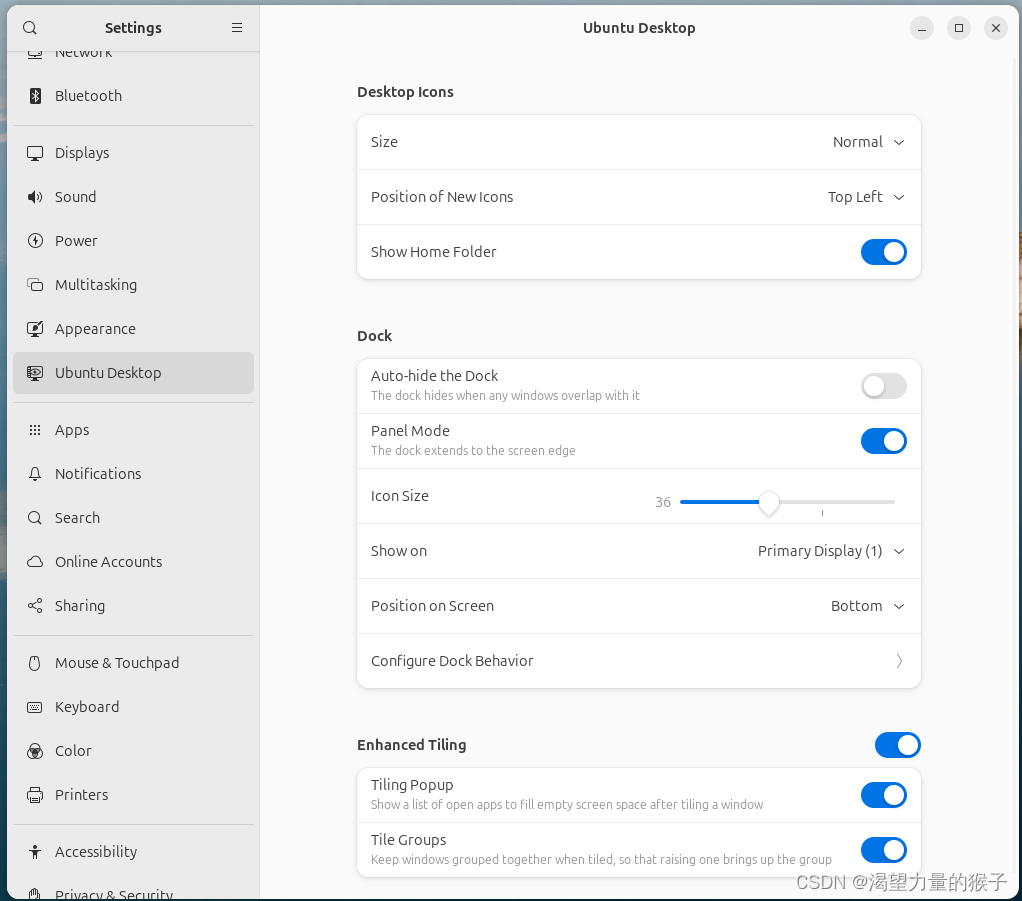Viewport: 1022px width, 901px height.
Task: Toggle Enhanced Tiling master switch
Action: (898, 745)
